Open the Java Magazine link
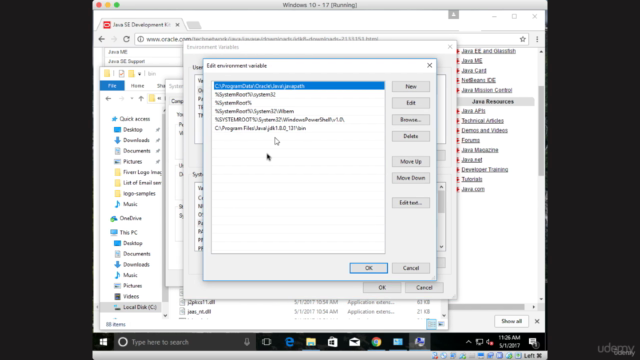The width and height of the screenshot is (640, 360). tap(480, 150)
